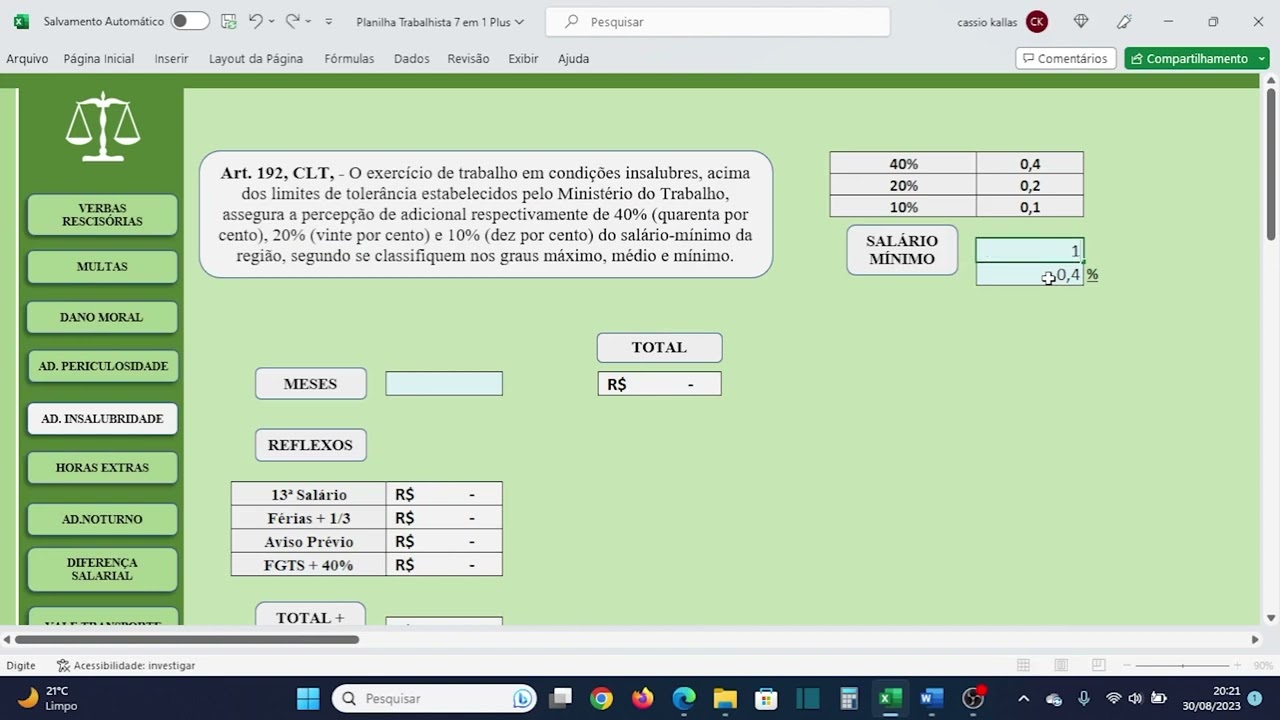Open Word from the taskbar
The width and height of the screenshot is (1280, 720).
coord(931,698)
